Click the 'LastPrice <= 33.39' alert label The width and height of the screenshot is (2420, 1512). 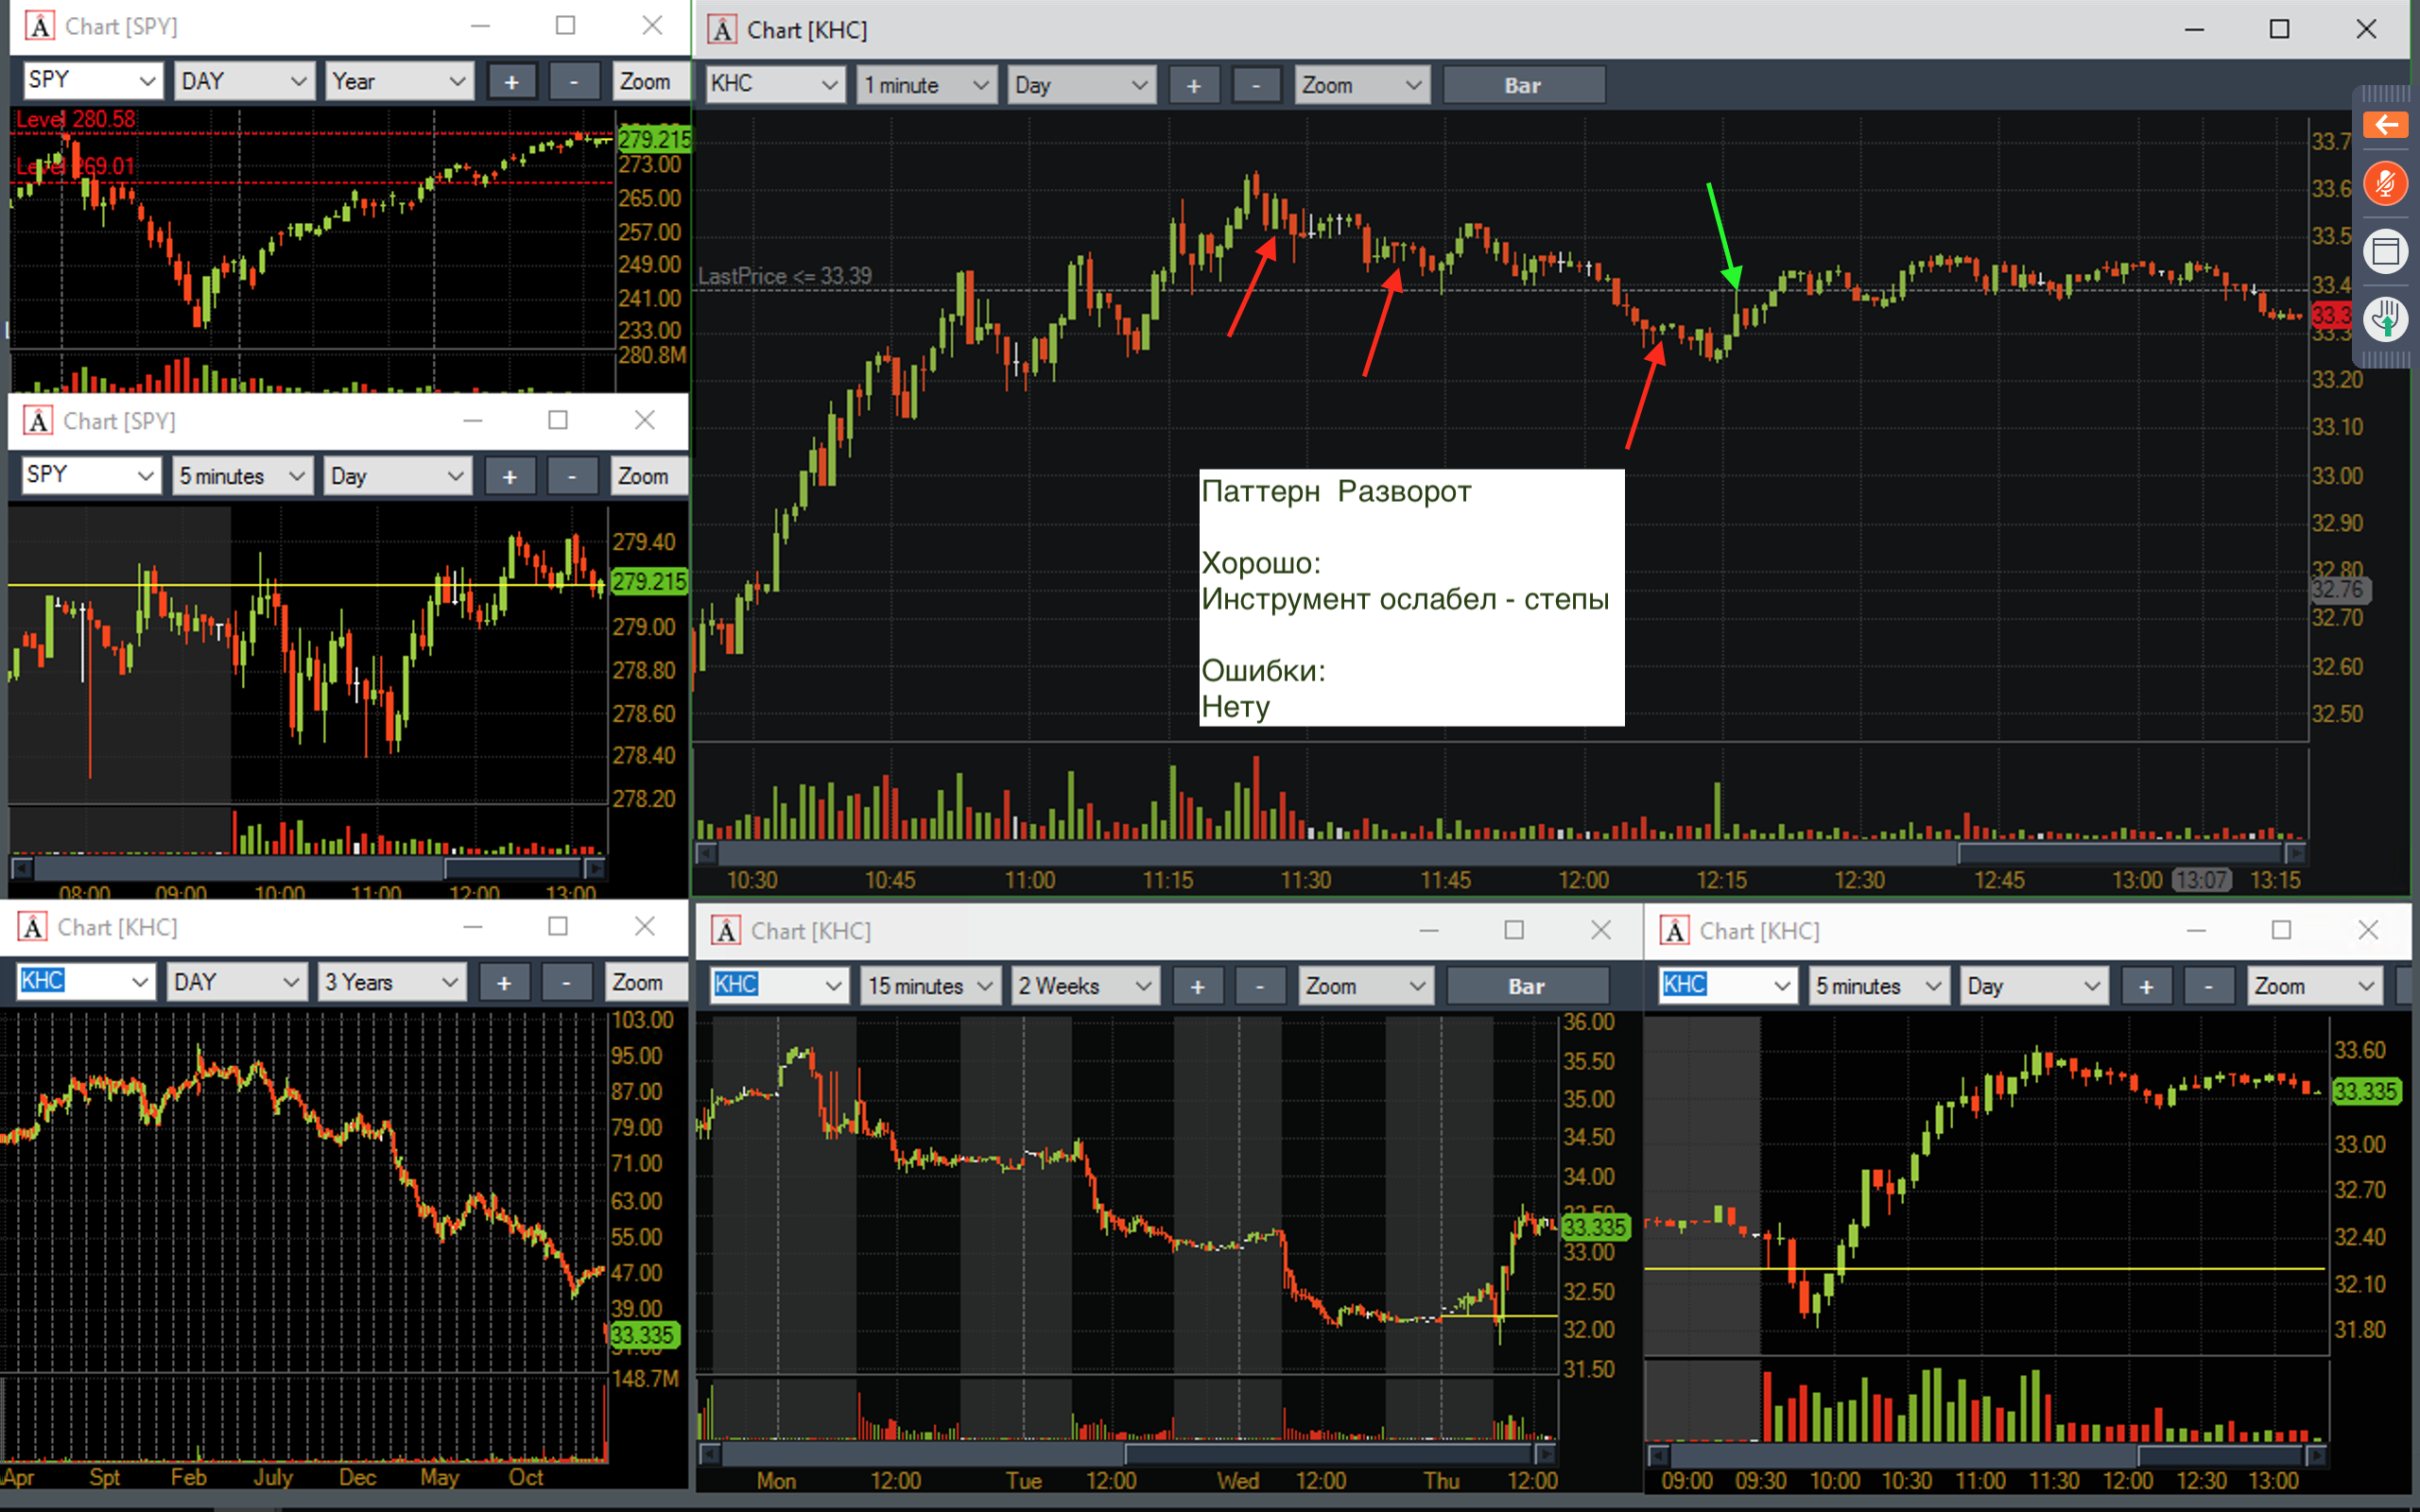(785, 276)
